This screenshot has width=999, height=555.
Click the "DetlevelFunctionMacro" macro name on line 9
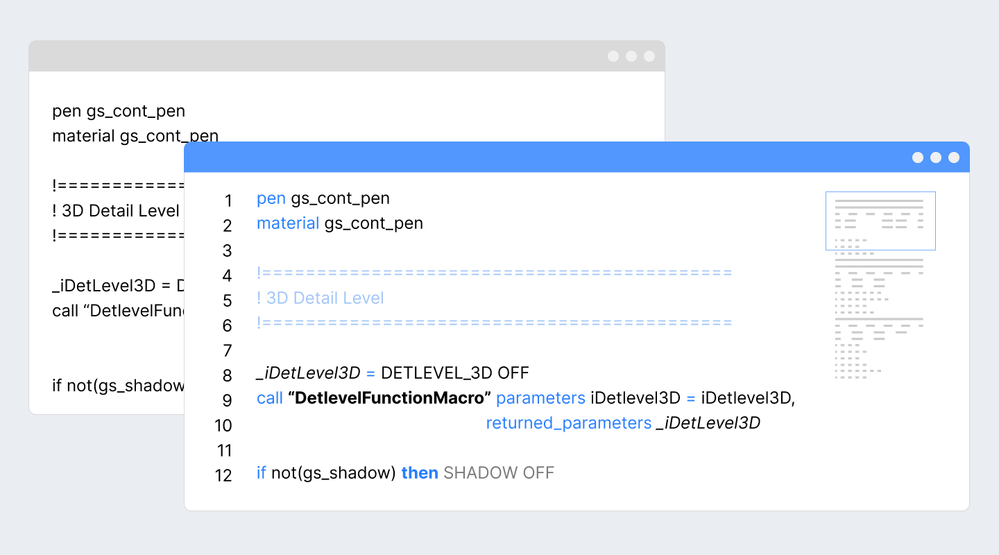pyautogui.click(x=389, y=398)
